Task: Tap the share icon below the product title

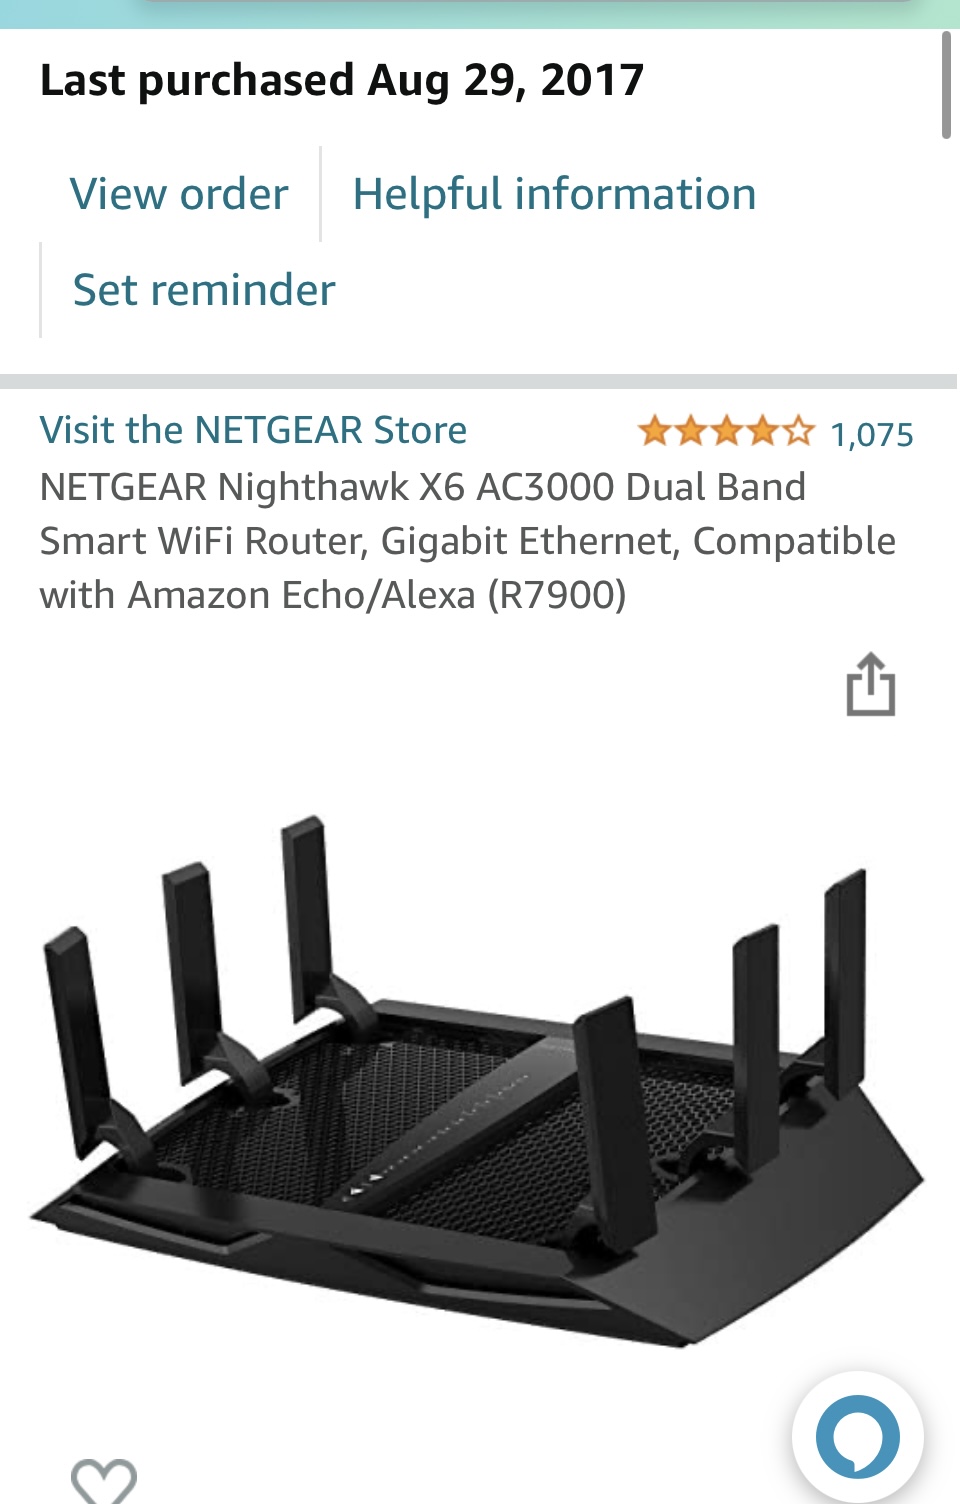Action: click(x=870, y=684)
